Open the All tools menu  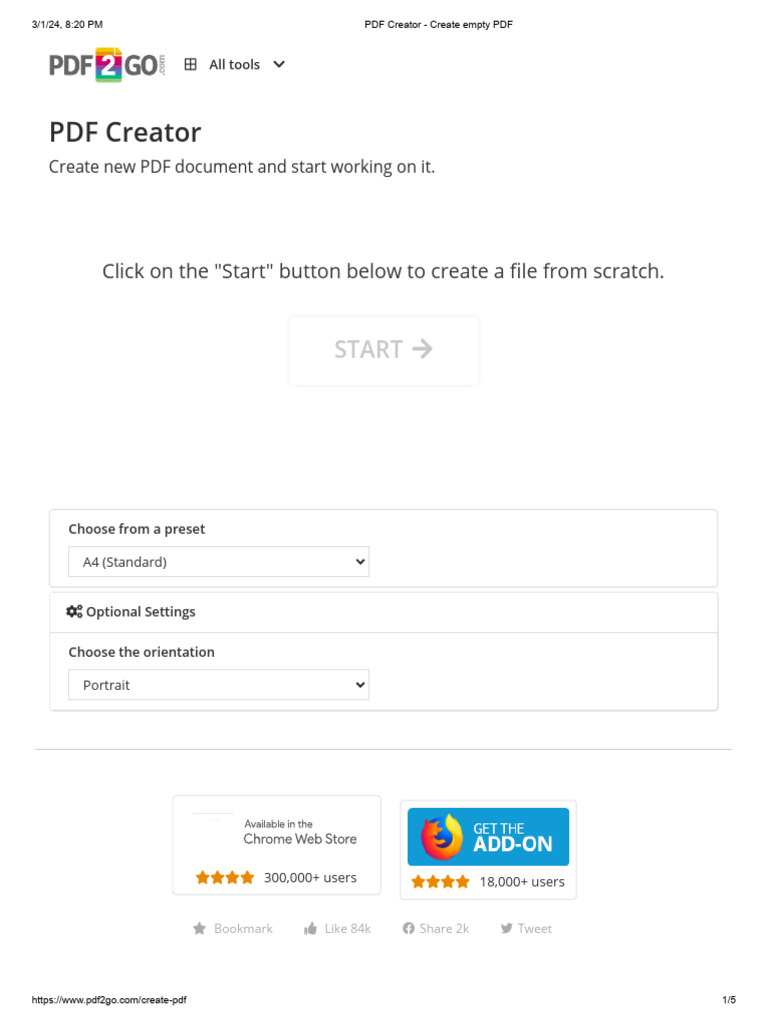[x=234, y=64]
